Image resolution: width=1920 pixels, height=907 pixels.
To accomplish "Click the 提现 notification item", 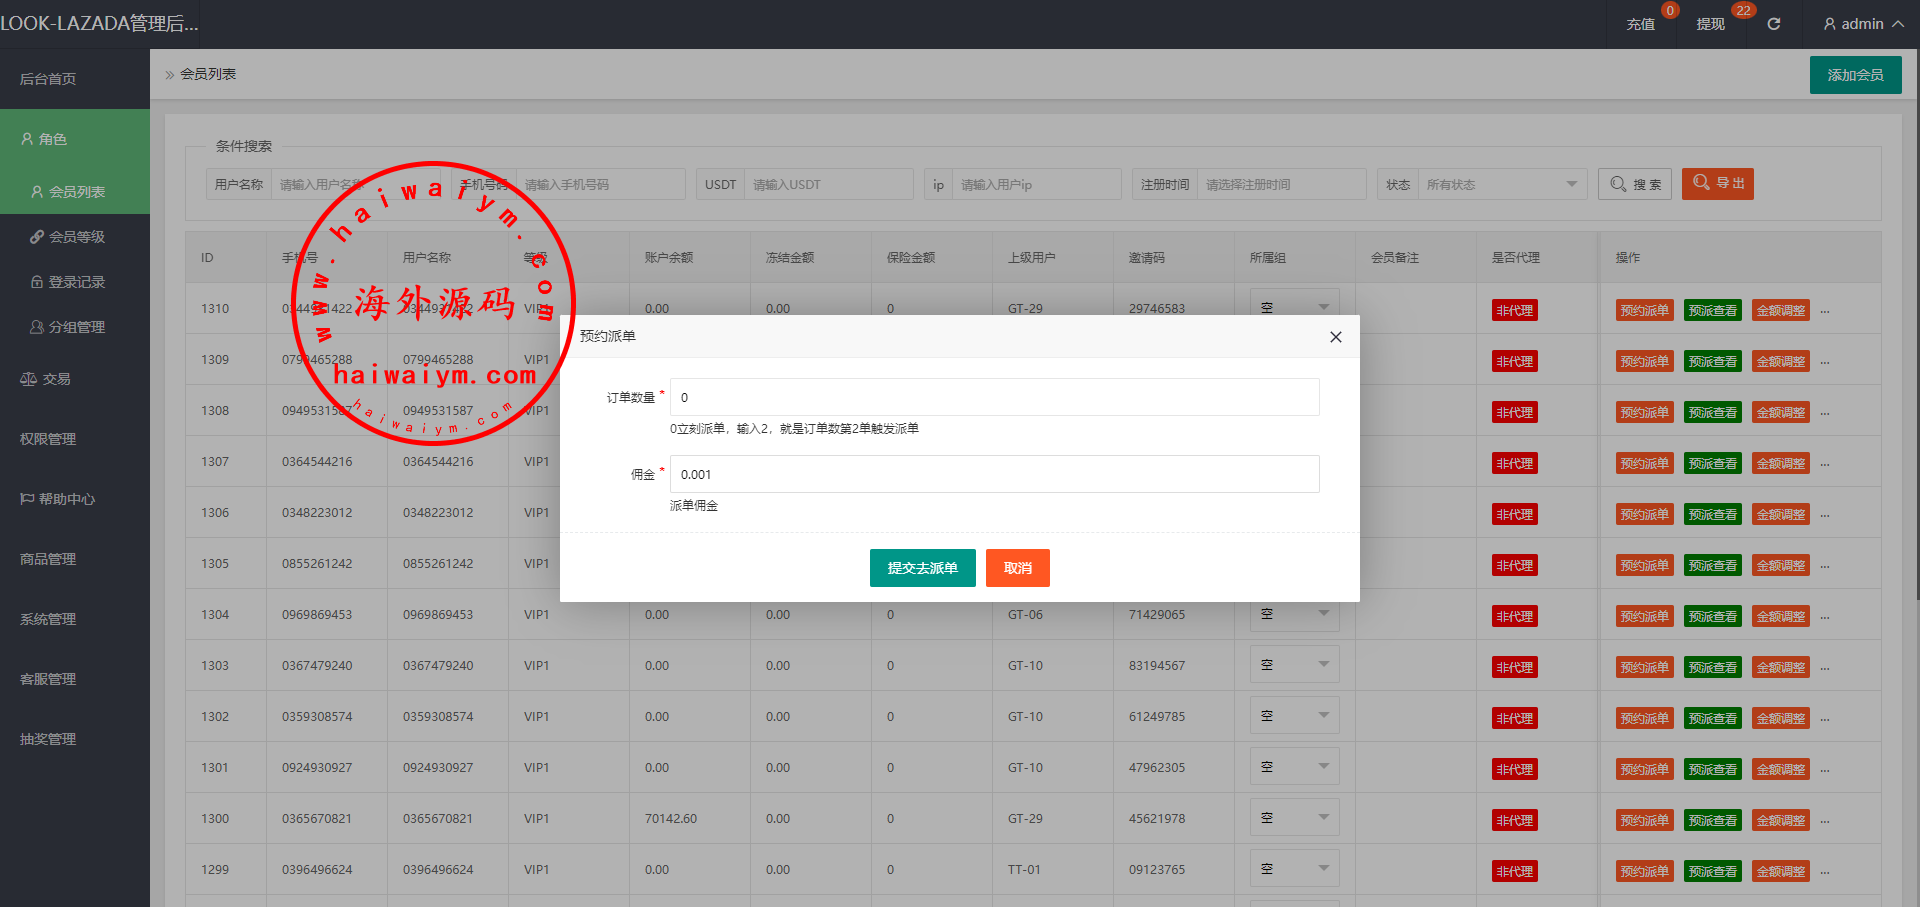I will 1711,24.
